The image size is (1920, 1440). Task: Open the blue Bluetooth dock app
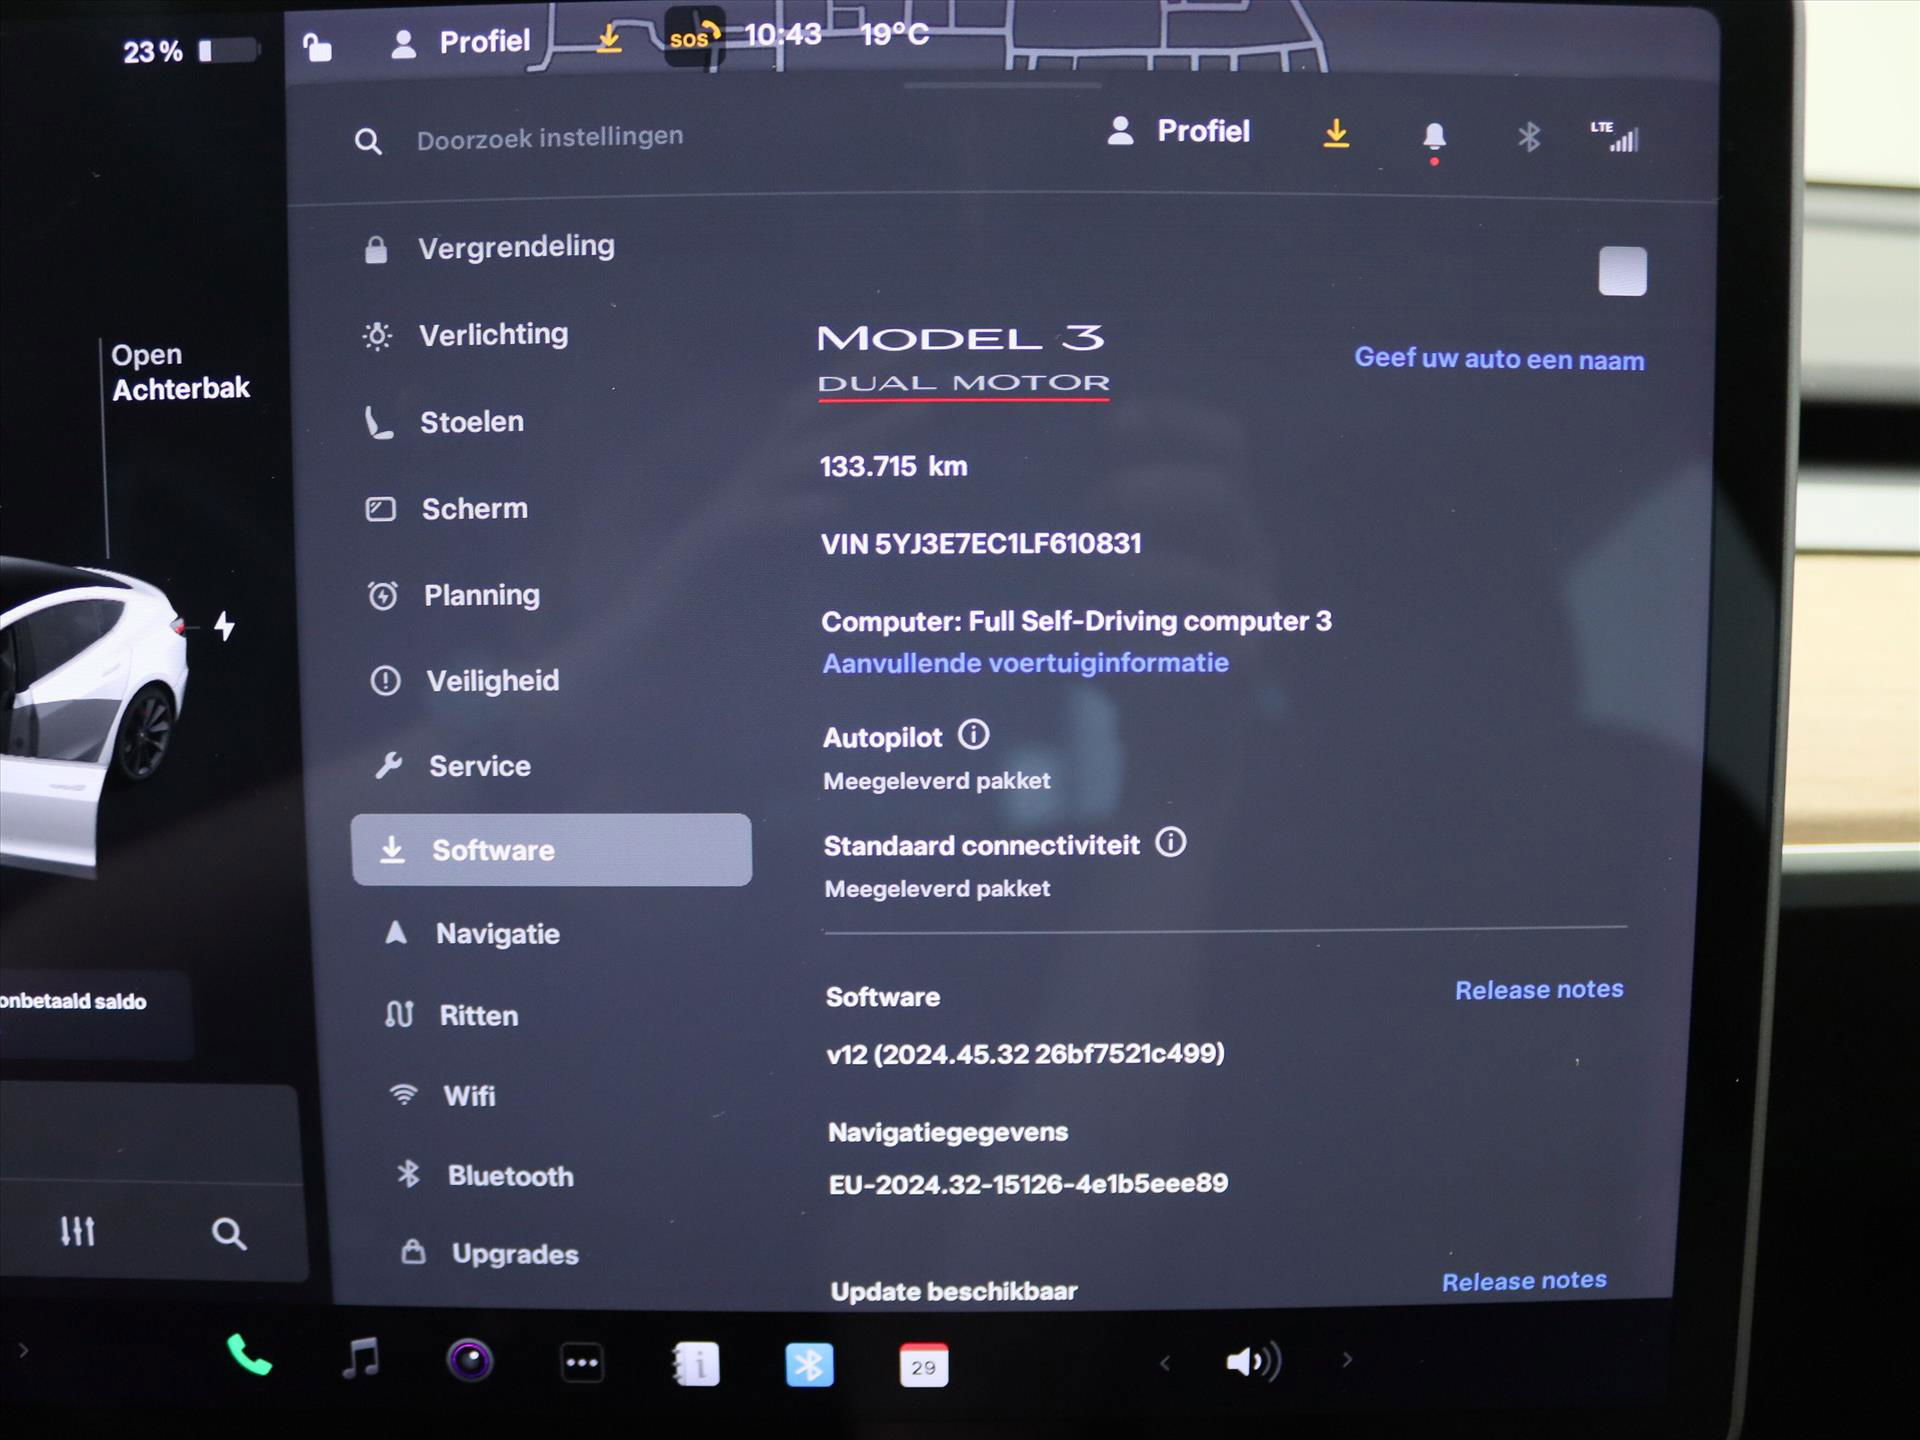[x=809, y=1365]
